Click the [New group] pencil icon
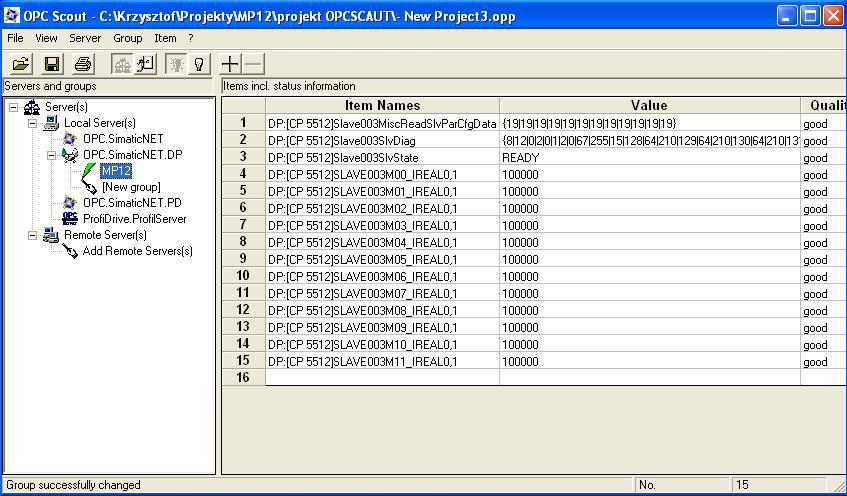Image resolution: width=847 pixels, height=496 pixels. coord(89,187)
